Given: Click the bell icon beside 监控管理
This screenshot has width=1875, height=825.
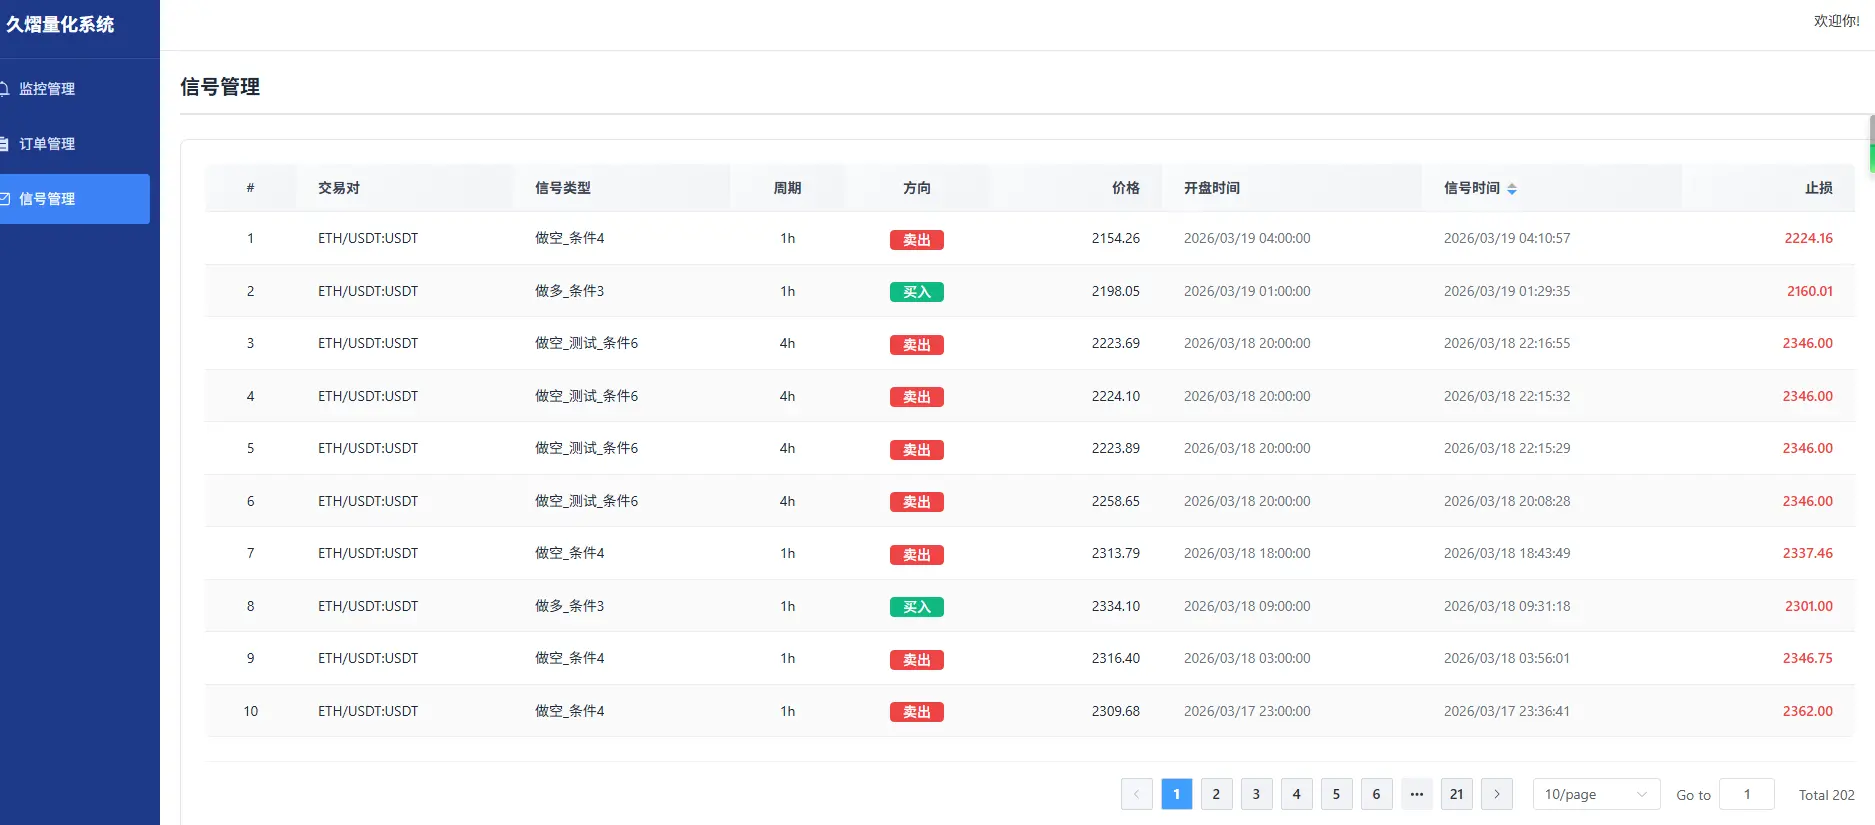Looking at the screenshot, I should coord(5,89).
